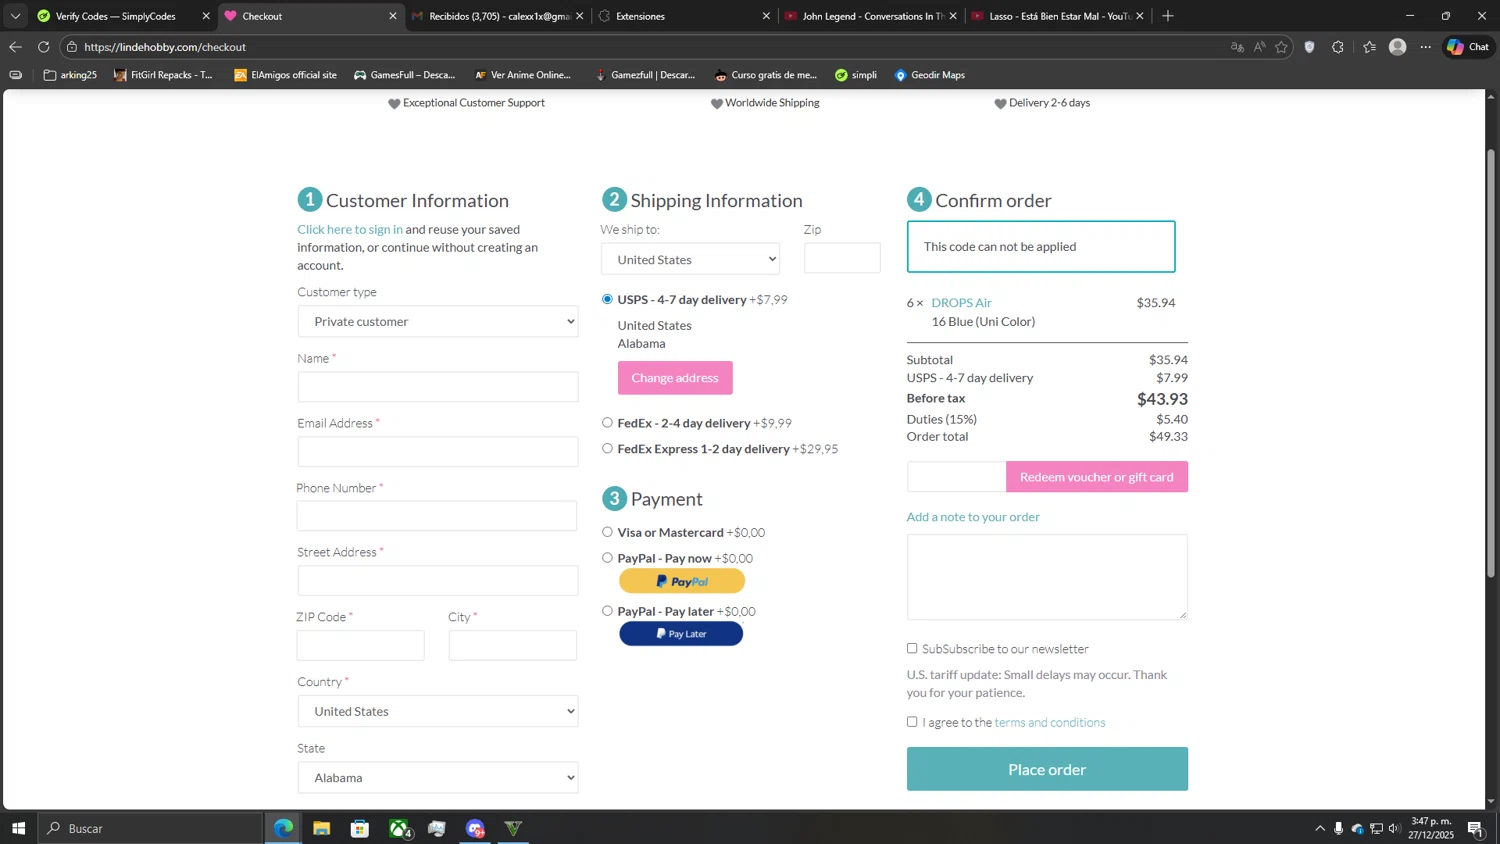The height and width of the screenshot is (844, 1500).
Task: Click the Phone Number field
Action: [437, 516]
